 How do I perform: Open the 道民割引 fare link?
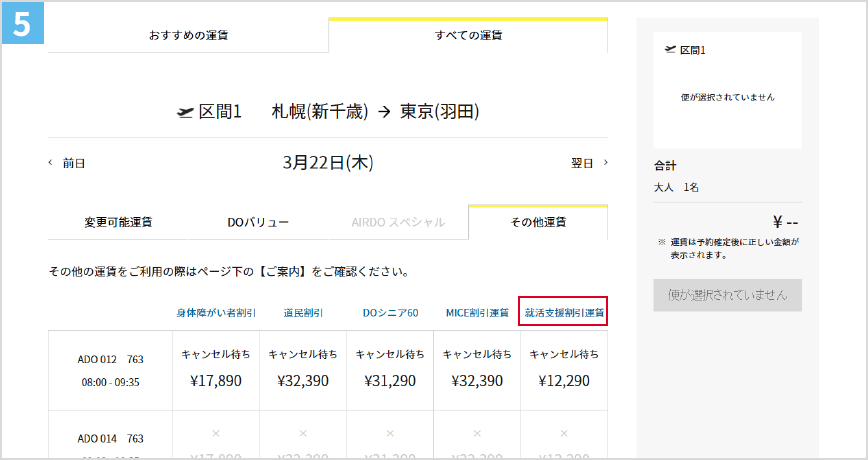pyautogui.click(x=303, y=313)
